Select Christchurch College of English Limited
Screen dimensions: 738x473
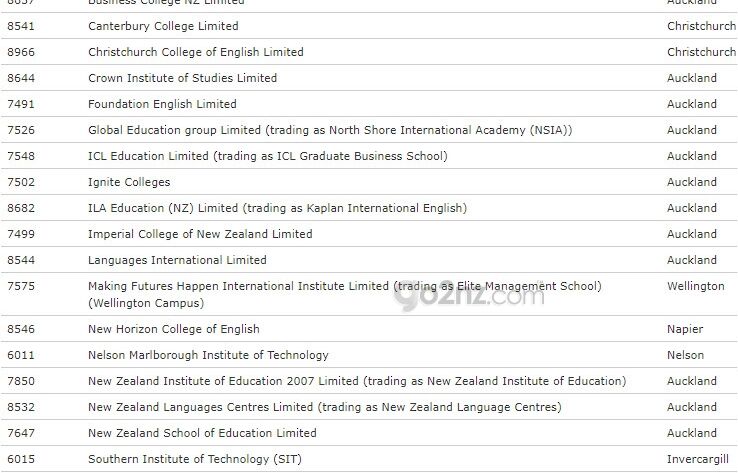click(195, 52)
